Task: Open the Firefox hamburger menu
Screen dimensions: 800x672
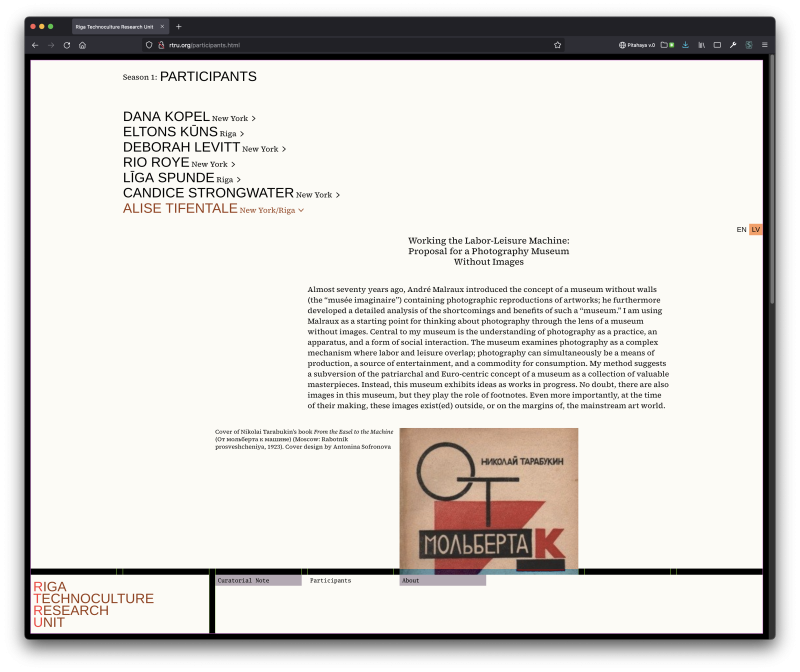Action: pyautogui.click(x=765, y=45)
